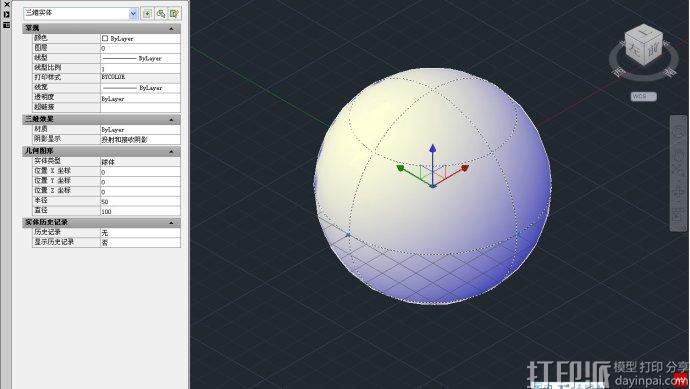Collapse the 常规 section
Screen dimensions: 690x389
(171, 29)
